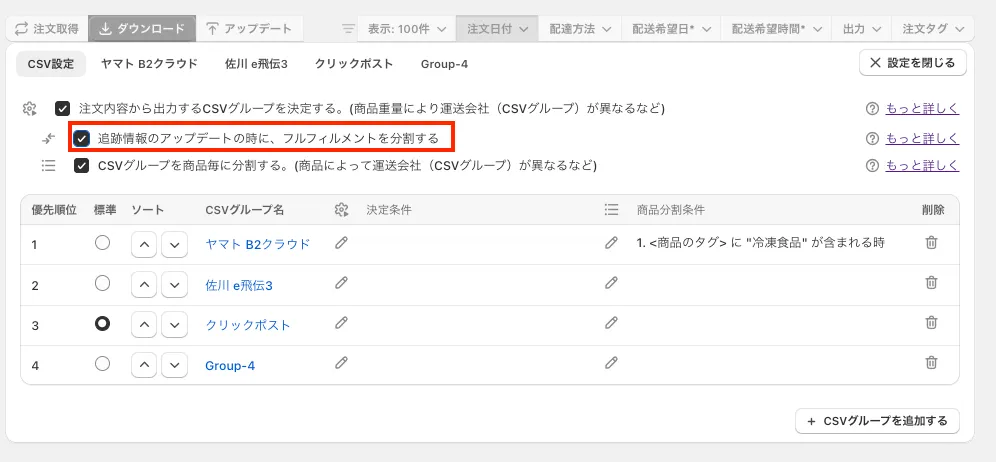Viewport: 996px width, 462px height.
Task: Move ヤマト B2クラウド down with the down arrow
Action: tap(175, 244)
